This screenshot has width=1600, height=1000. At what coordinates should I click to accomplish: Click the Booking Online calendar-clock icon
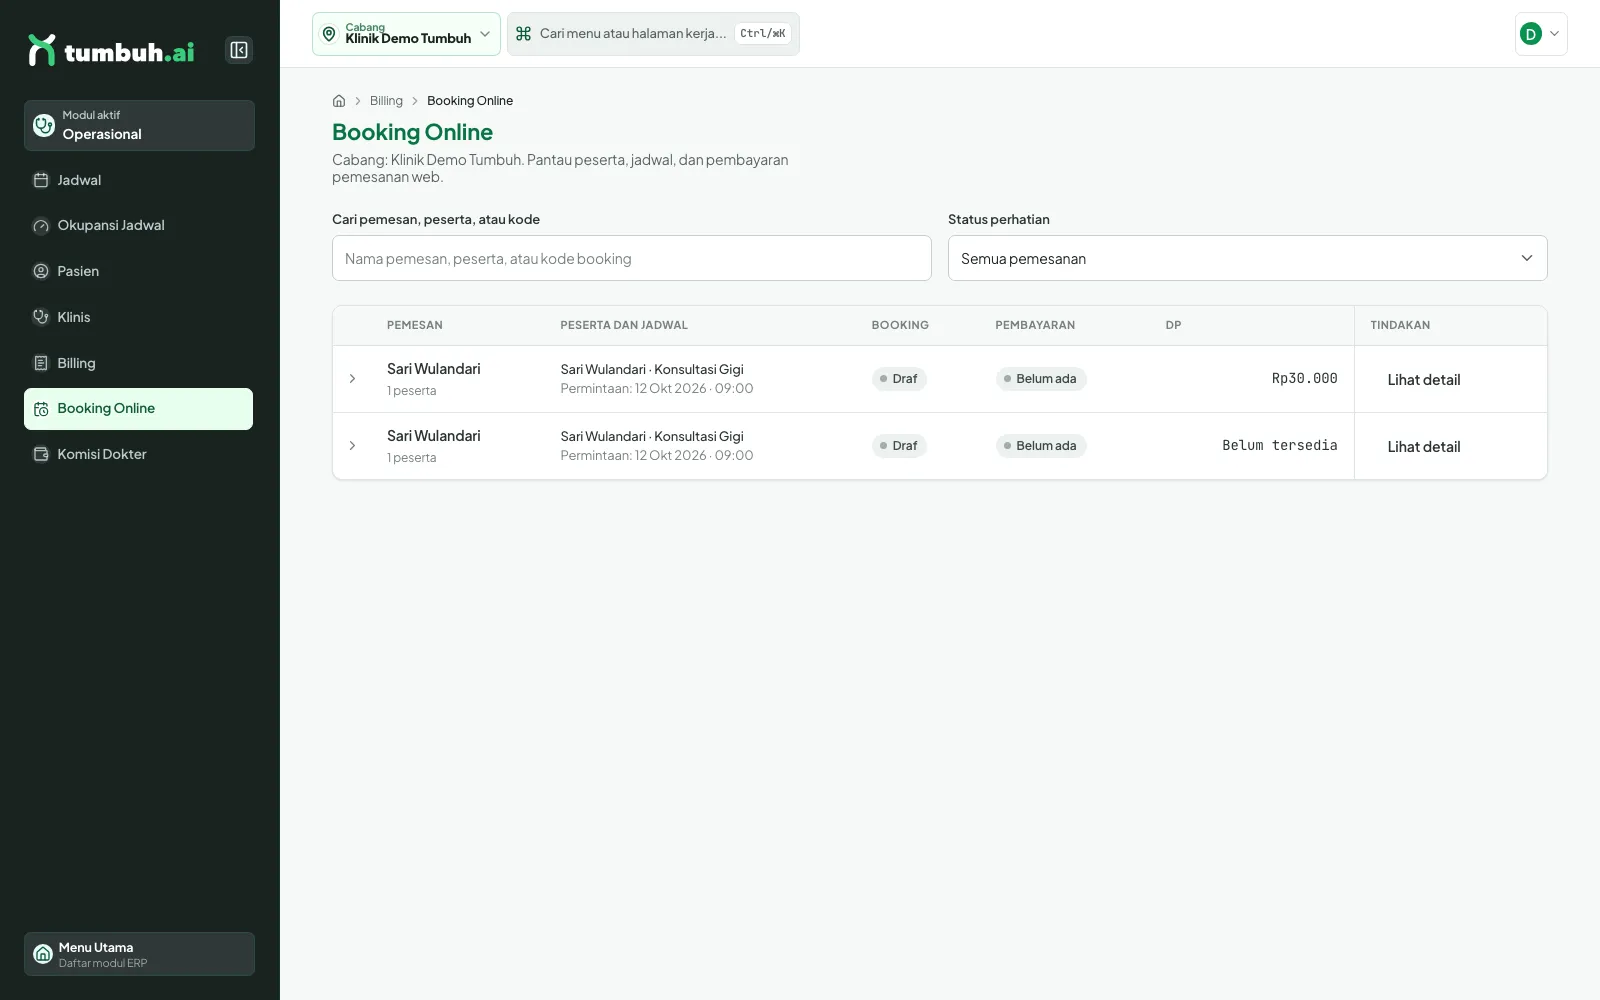41,409
